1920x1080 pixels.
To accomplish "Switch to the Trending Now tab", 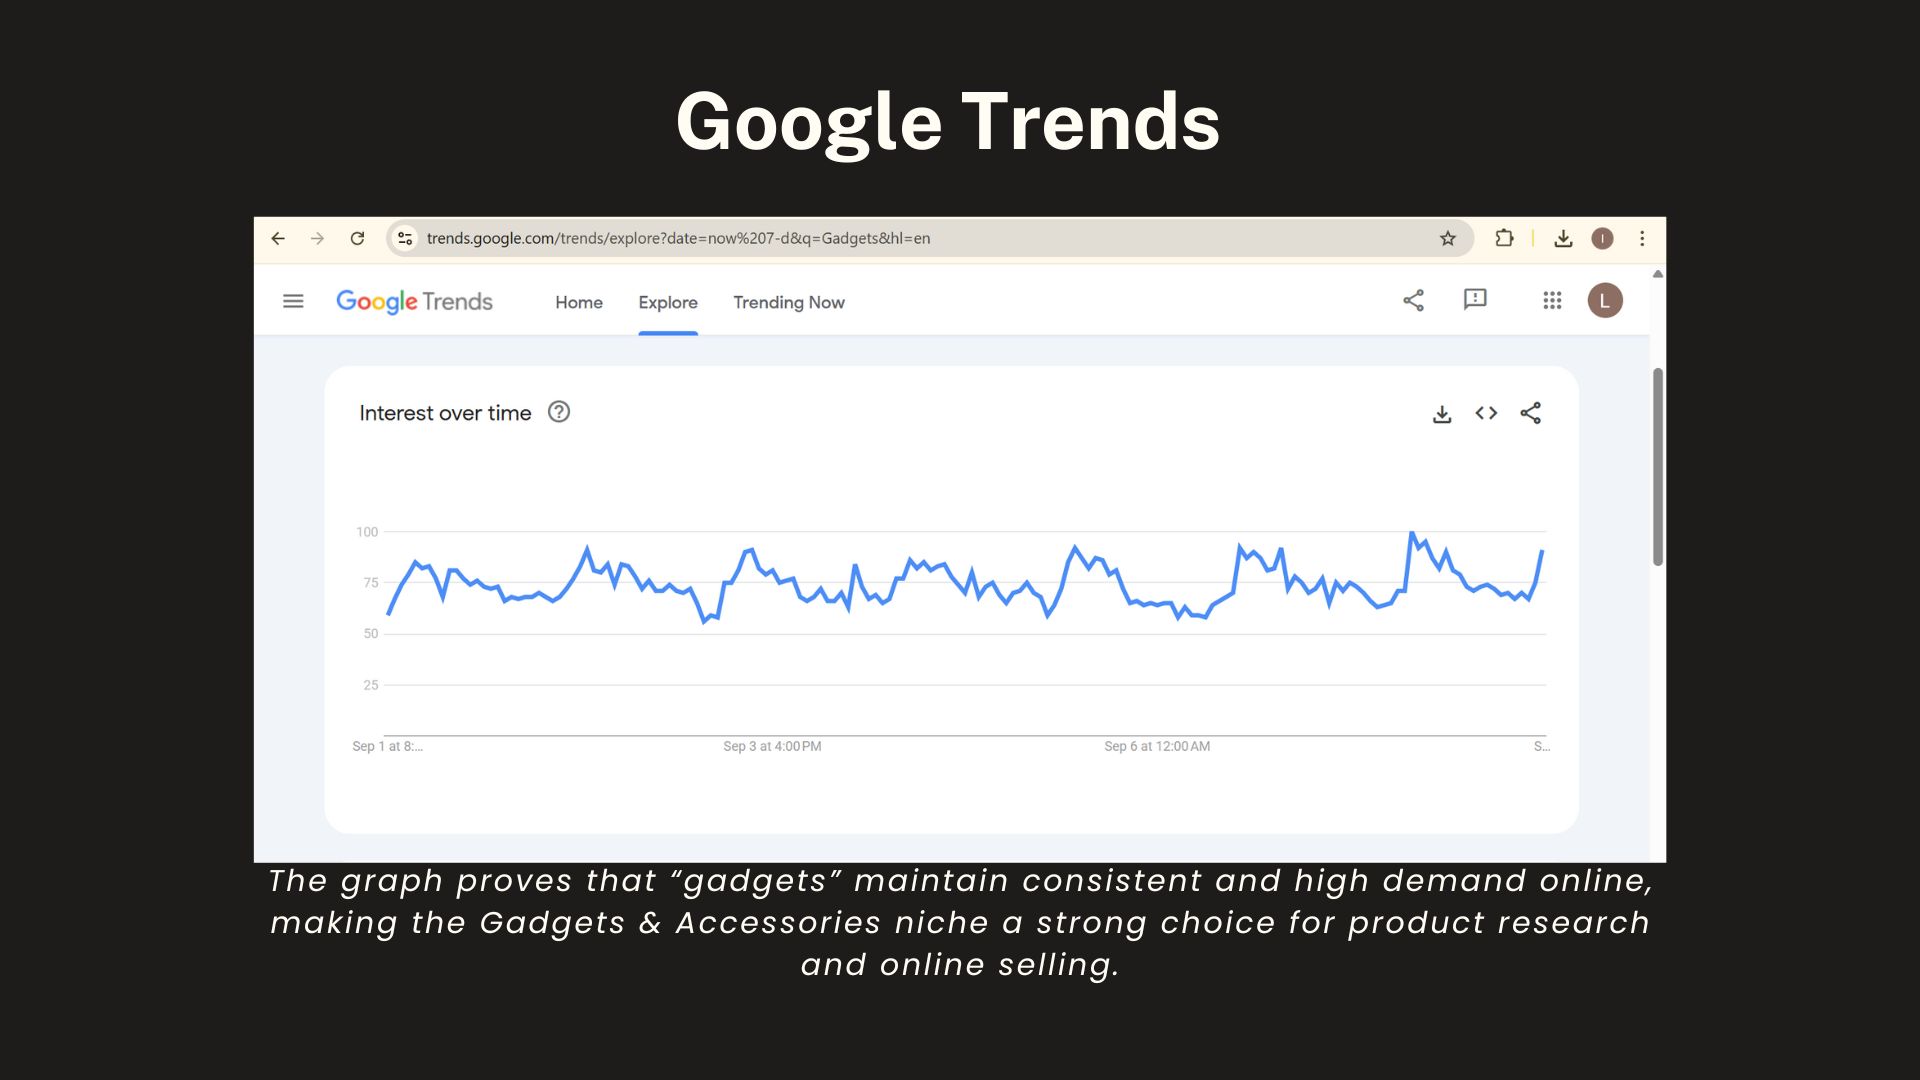I will (789, 302).
